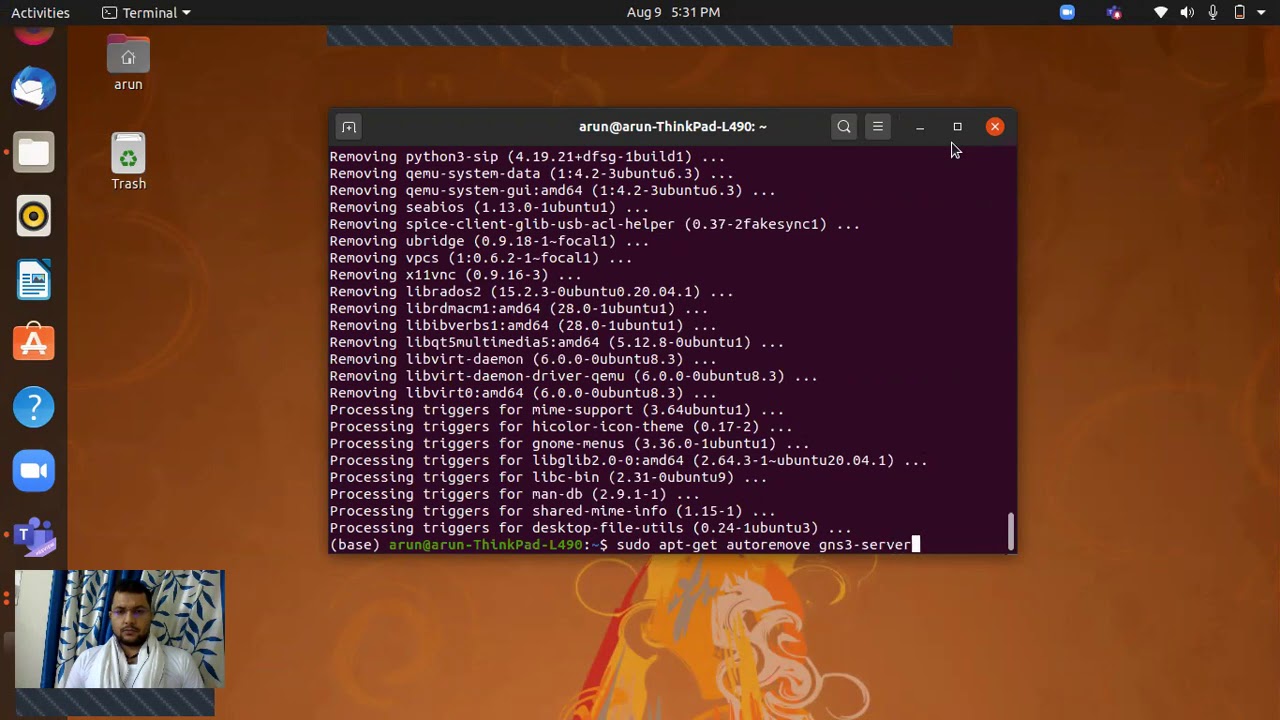Open the Activities overview
Screen dimensions: 1280x720
(x=40, y=13)
